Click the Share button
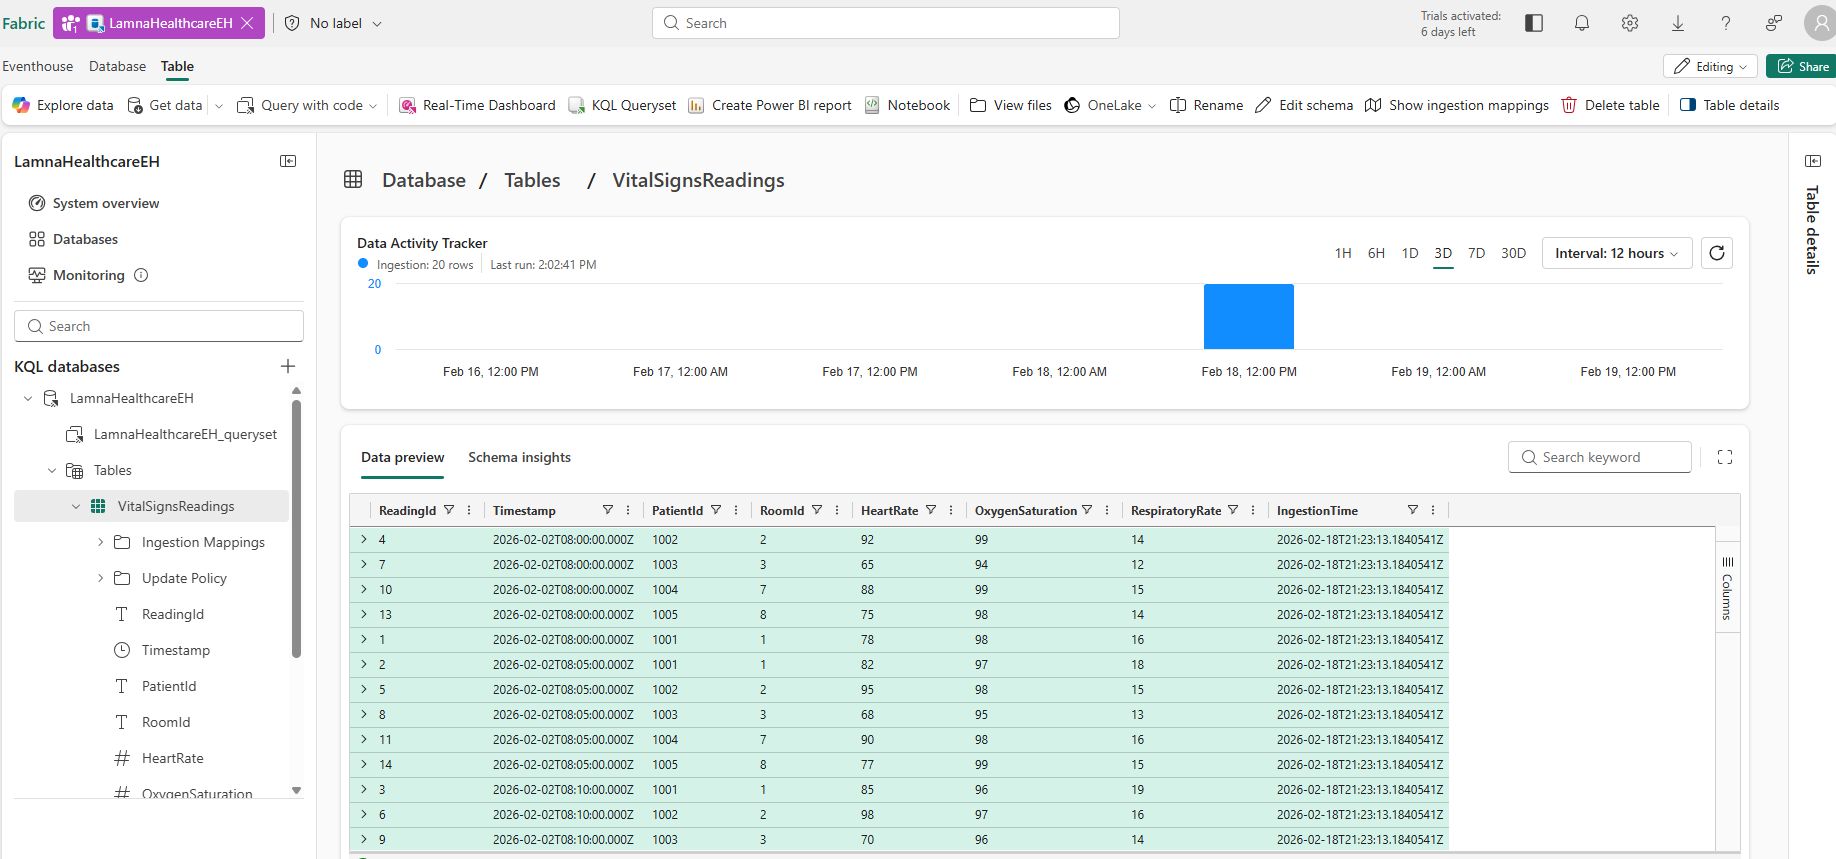This screenshot has height=859, width=1836. [x=1803, y=67]
